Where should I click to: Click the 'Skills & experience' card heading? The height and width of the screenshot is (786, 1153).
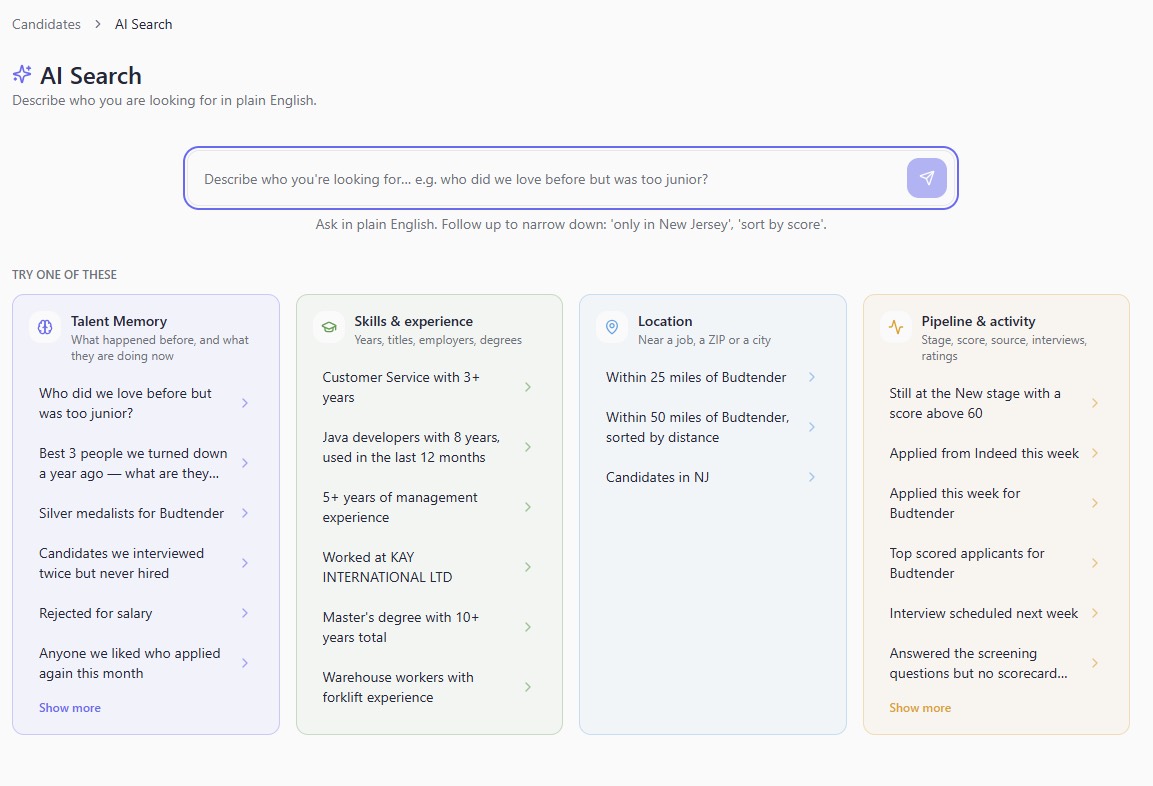click(x=413, y=321)
